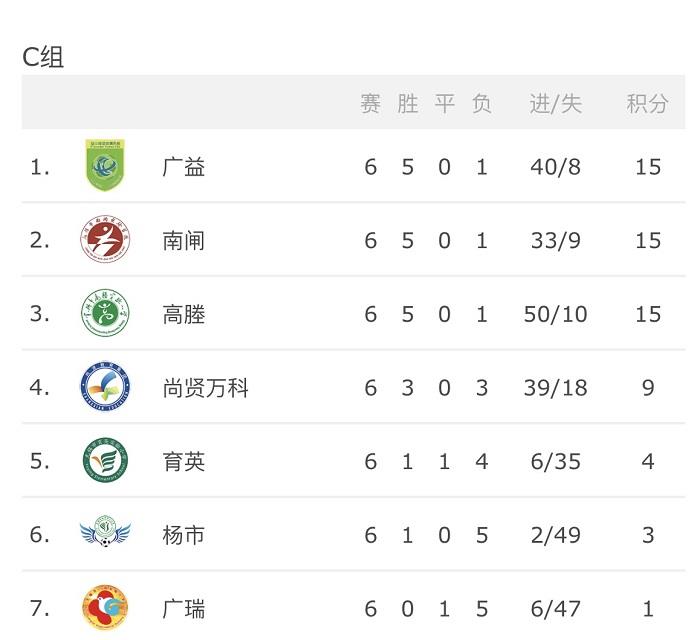Click the 育英 dark green team emblem
700x640 pixels.
coord(105,460)
